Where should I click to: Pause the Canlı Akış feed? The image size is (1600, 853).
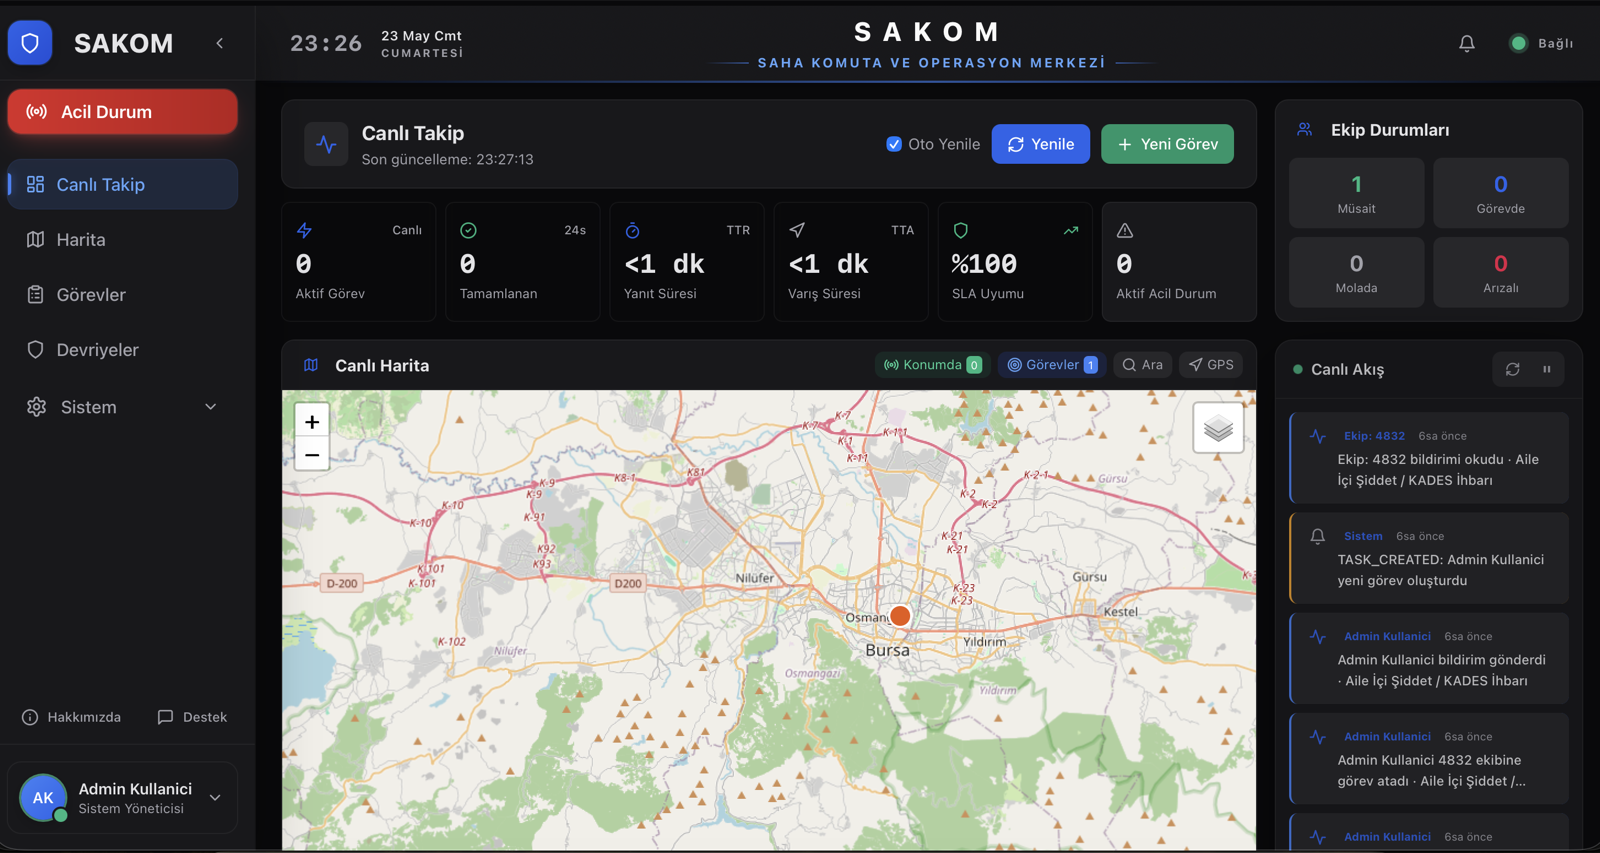1547,369
